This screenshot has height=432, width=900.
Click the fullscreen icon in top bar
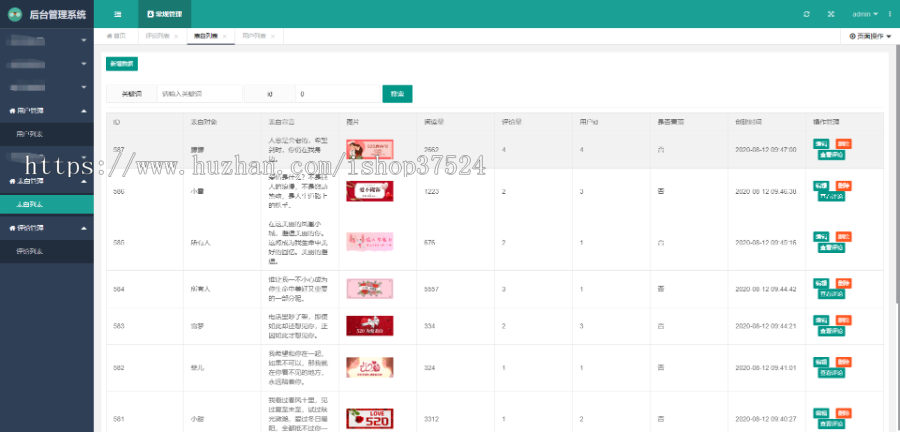(831, 14)
